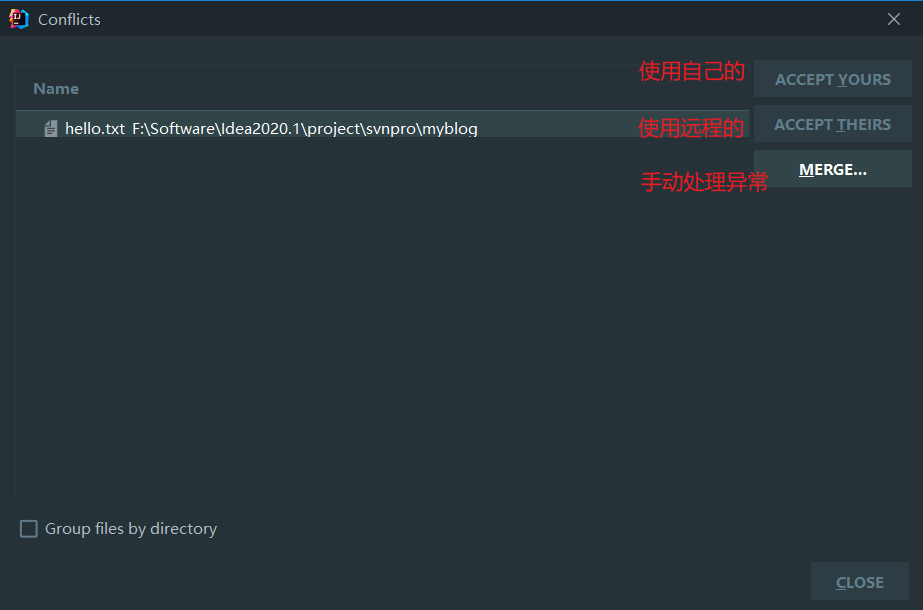This screenshot has height=610, width=923.
Task: Click the F:\Software\Idea2020.1\project\svnpro\myblog path text
Action: point(304,128)
